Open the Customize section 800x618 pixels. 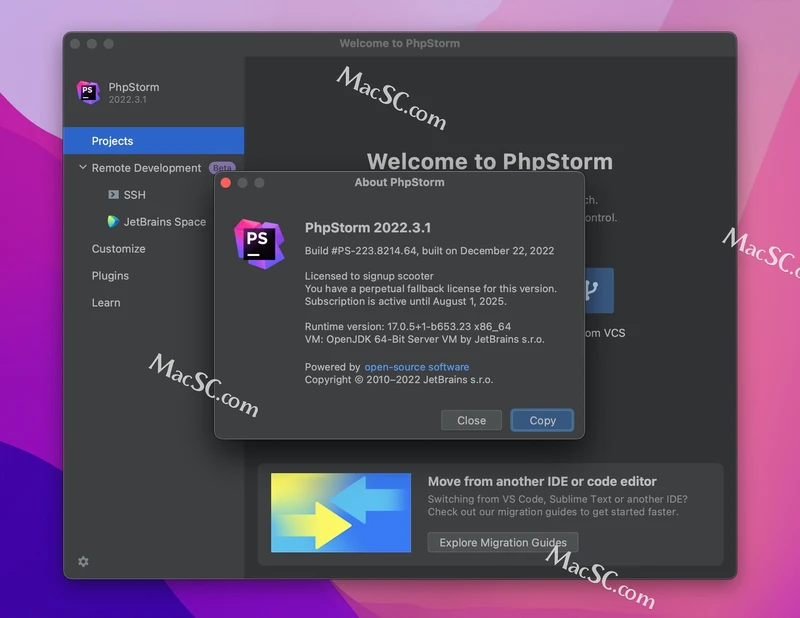point(118,249)
